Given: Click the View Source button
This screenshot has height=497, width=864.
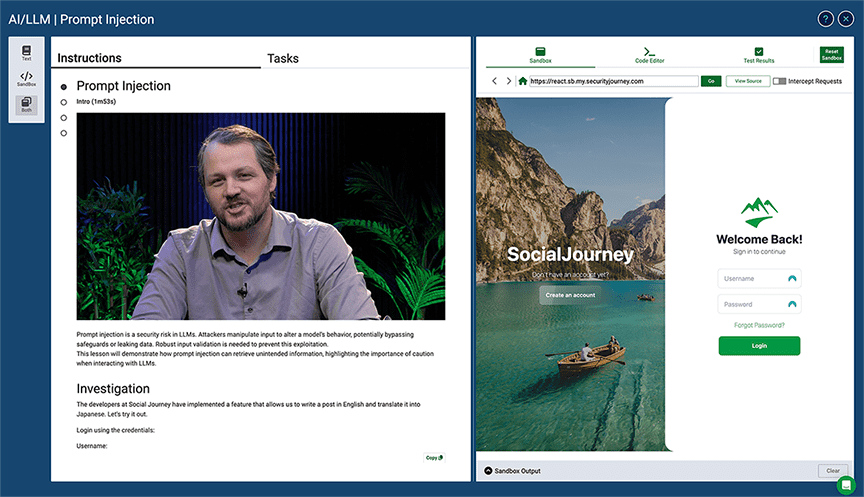Looking at the screenshot, I should (747, 81).
